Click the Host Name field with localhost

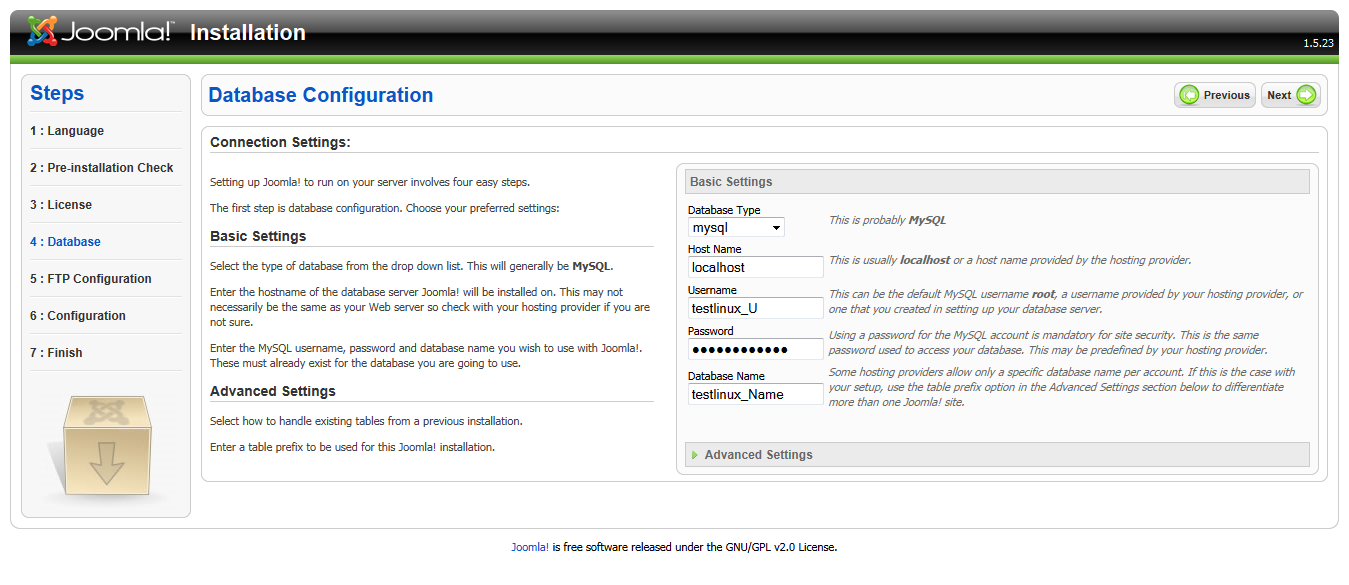click(756, 267)
